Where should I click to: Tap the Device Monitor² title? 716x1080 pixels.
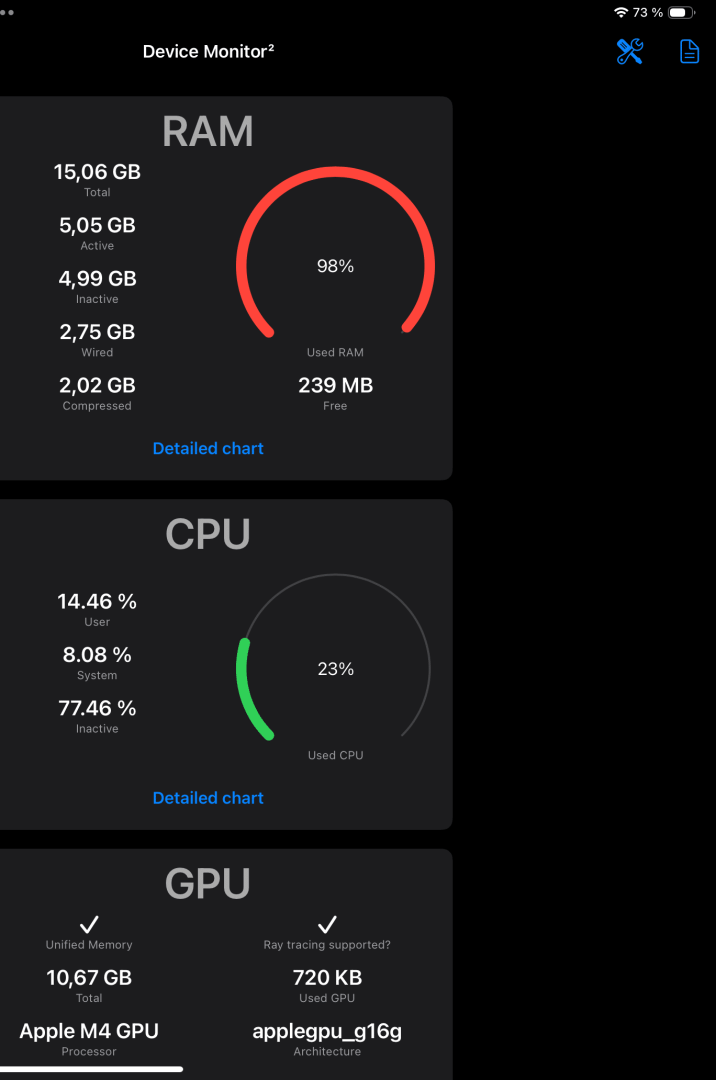pos(208,51)
